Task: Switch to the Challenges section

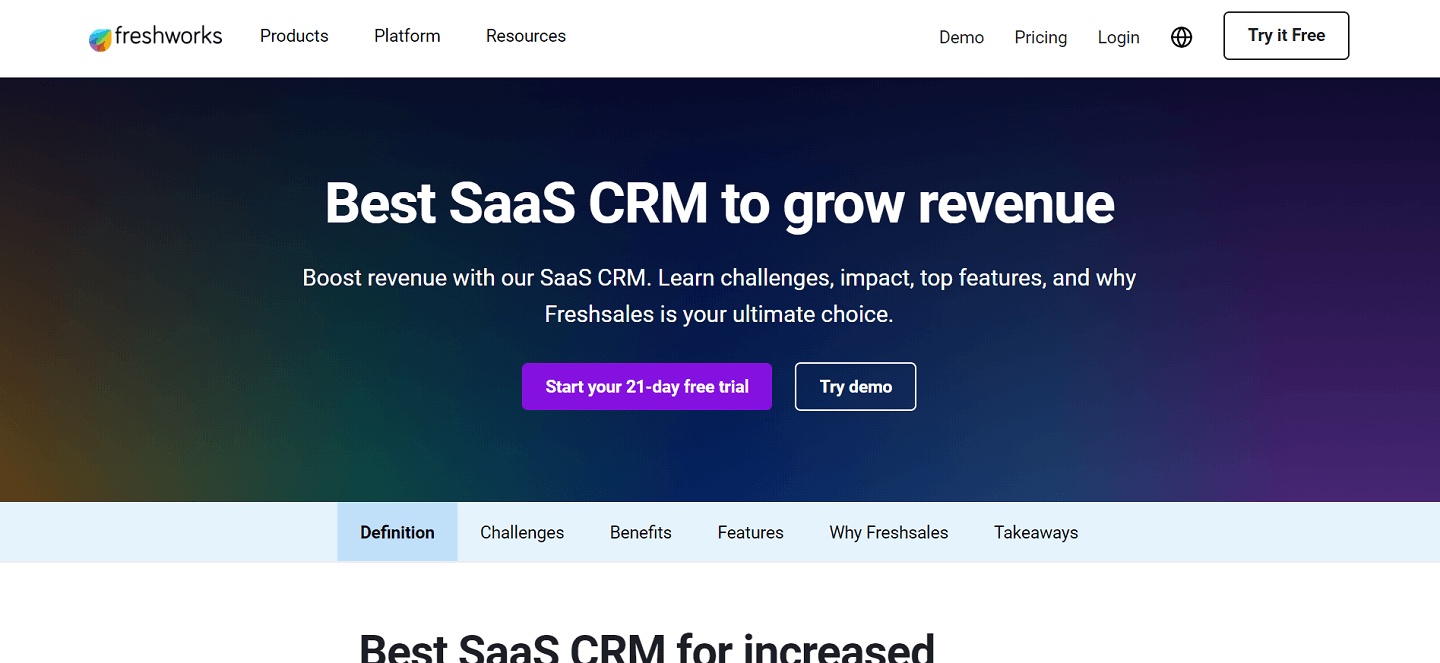Action: 522,532
